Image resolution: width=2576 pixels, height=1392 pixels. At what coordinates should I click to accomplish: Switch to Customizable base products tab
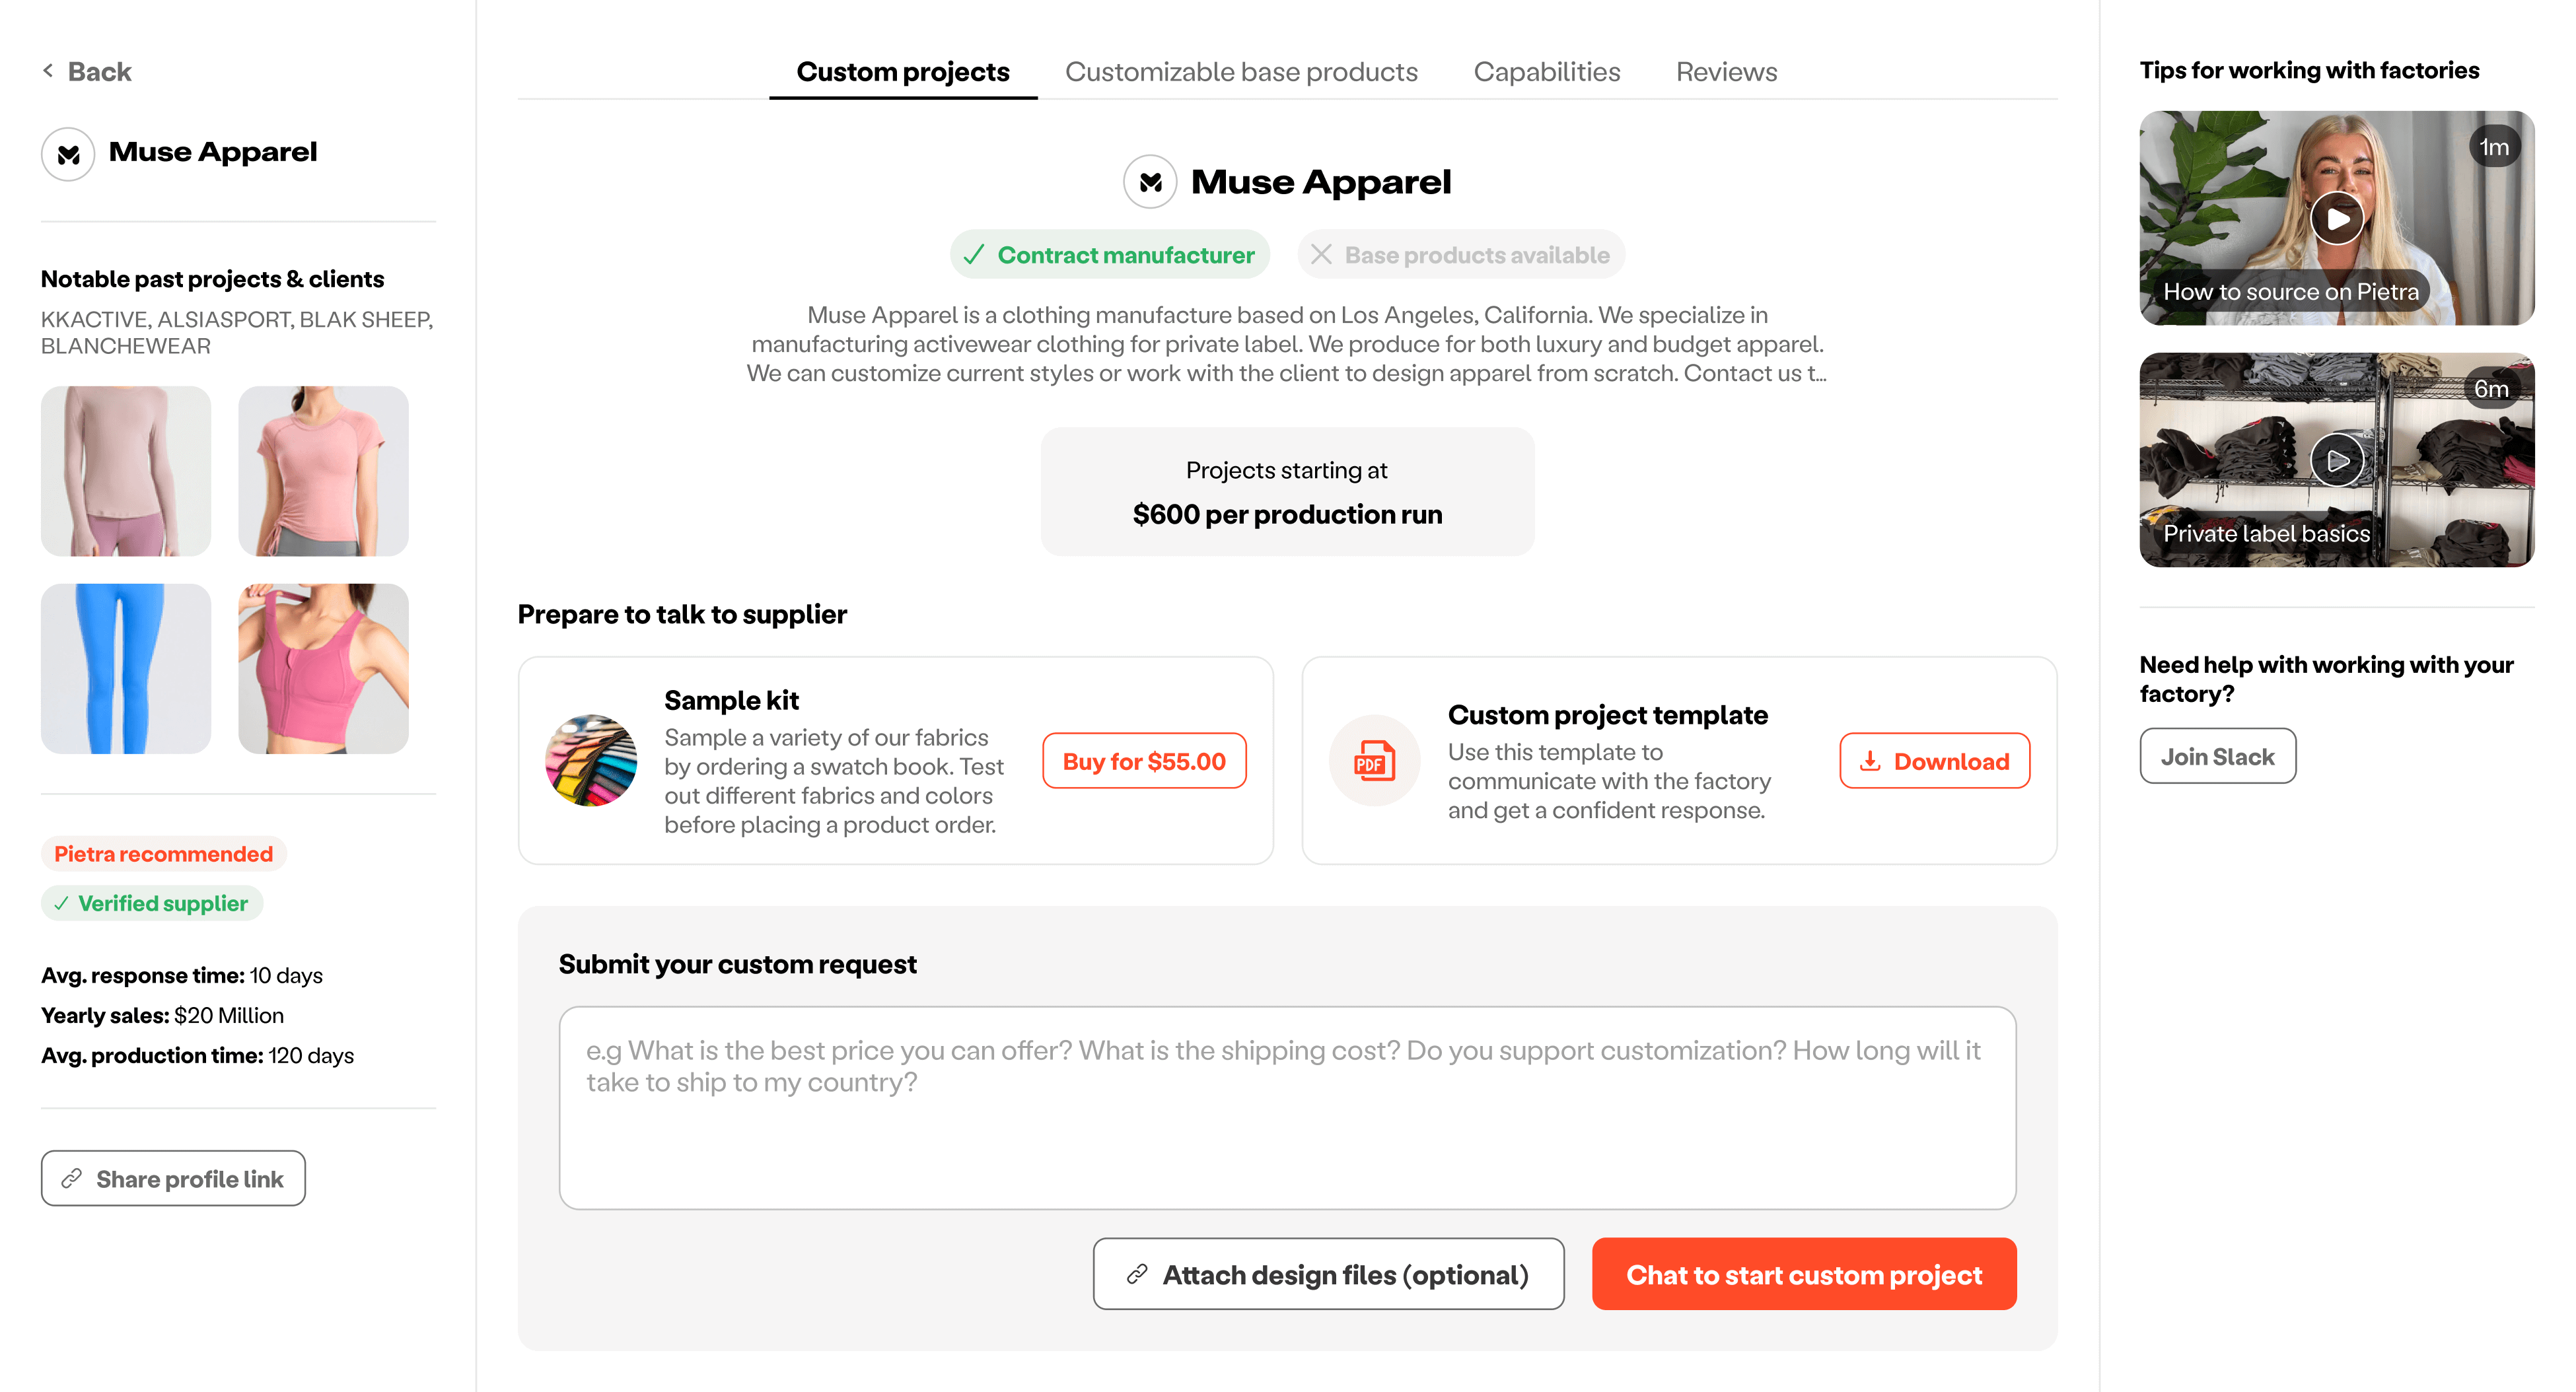coord(1241,72)
